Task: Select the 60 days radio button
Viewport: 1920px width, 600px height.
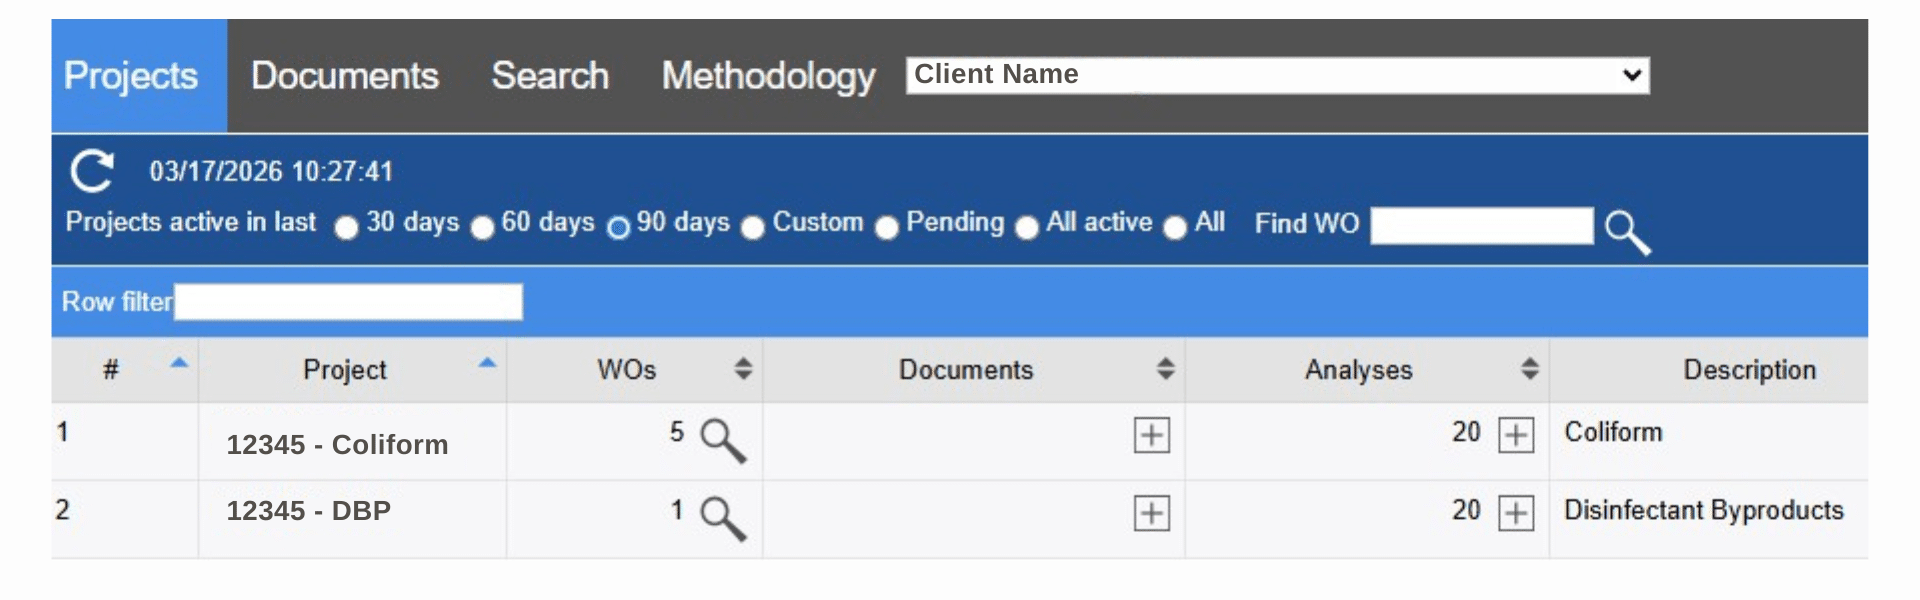Action: [x=482, y=228]
